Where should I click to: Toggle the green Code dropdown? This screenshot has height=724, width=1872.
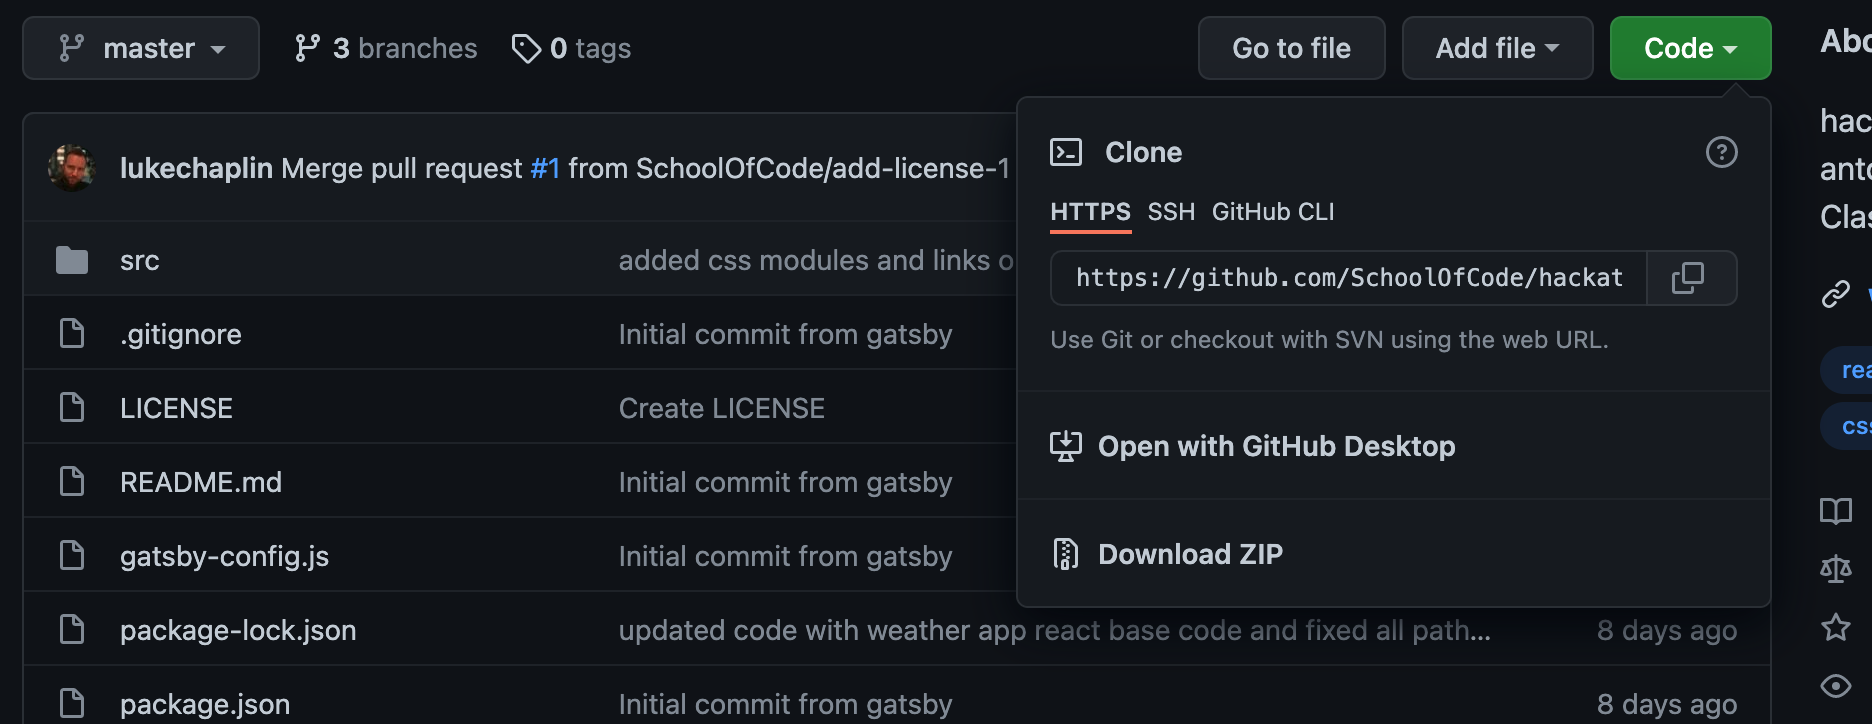1690,48
